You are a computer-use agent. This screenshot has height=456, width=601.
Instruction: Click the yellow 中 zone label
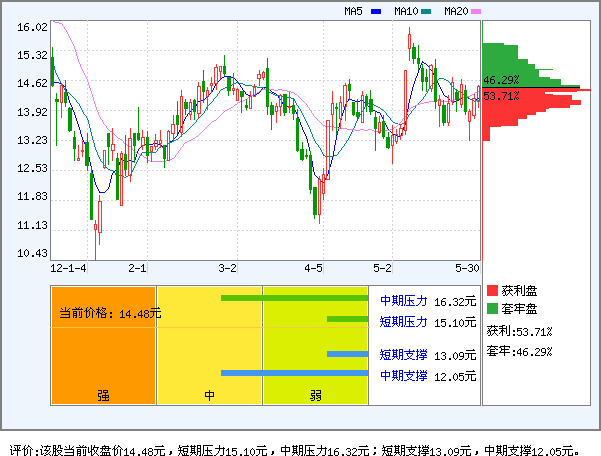pos(209,395)
